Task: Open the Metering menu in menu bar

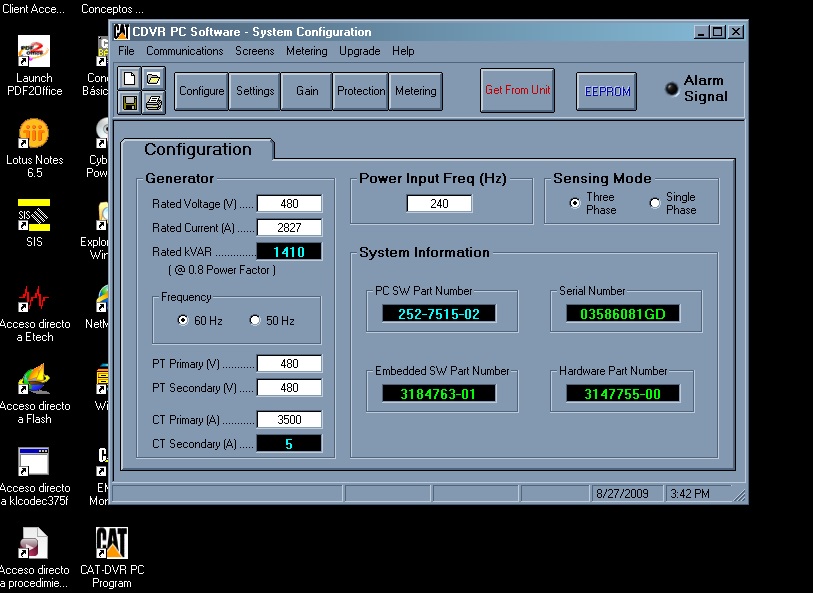Action: click(x=306, y=51)
